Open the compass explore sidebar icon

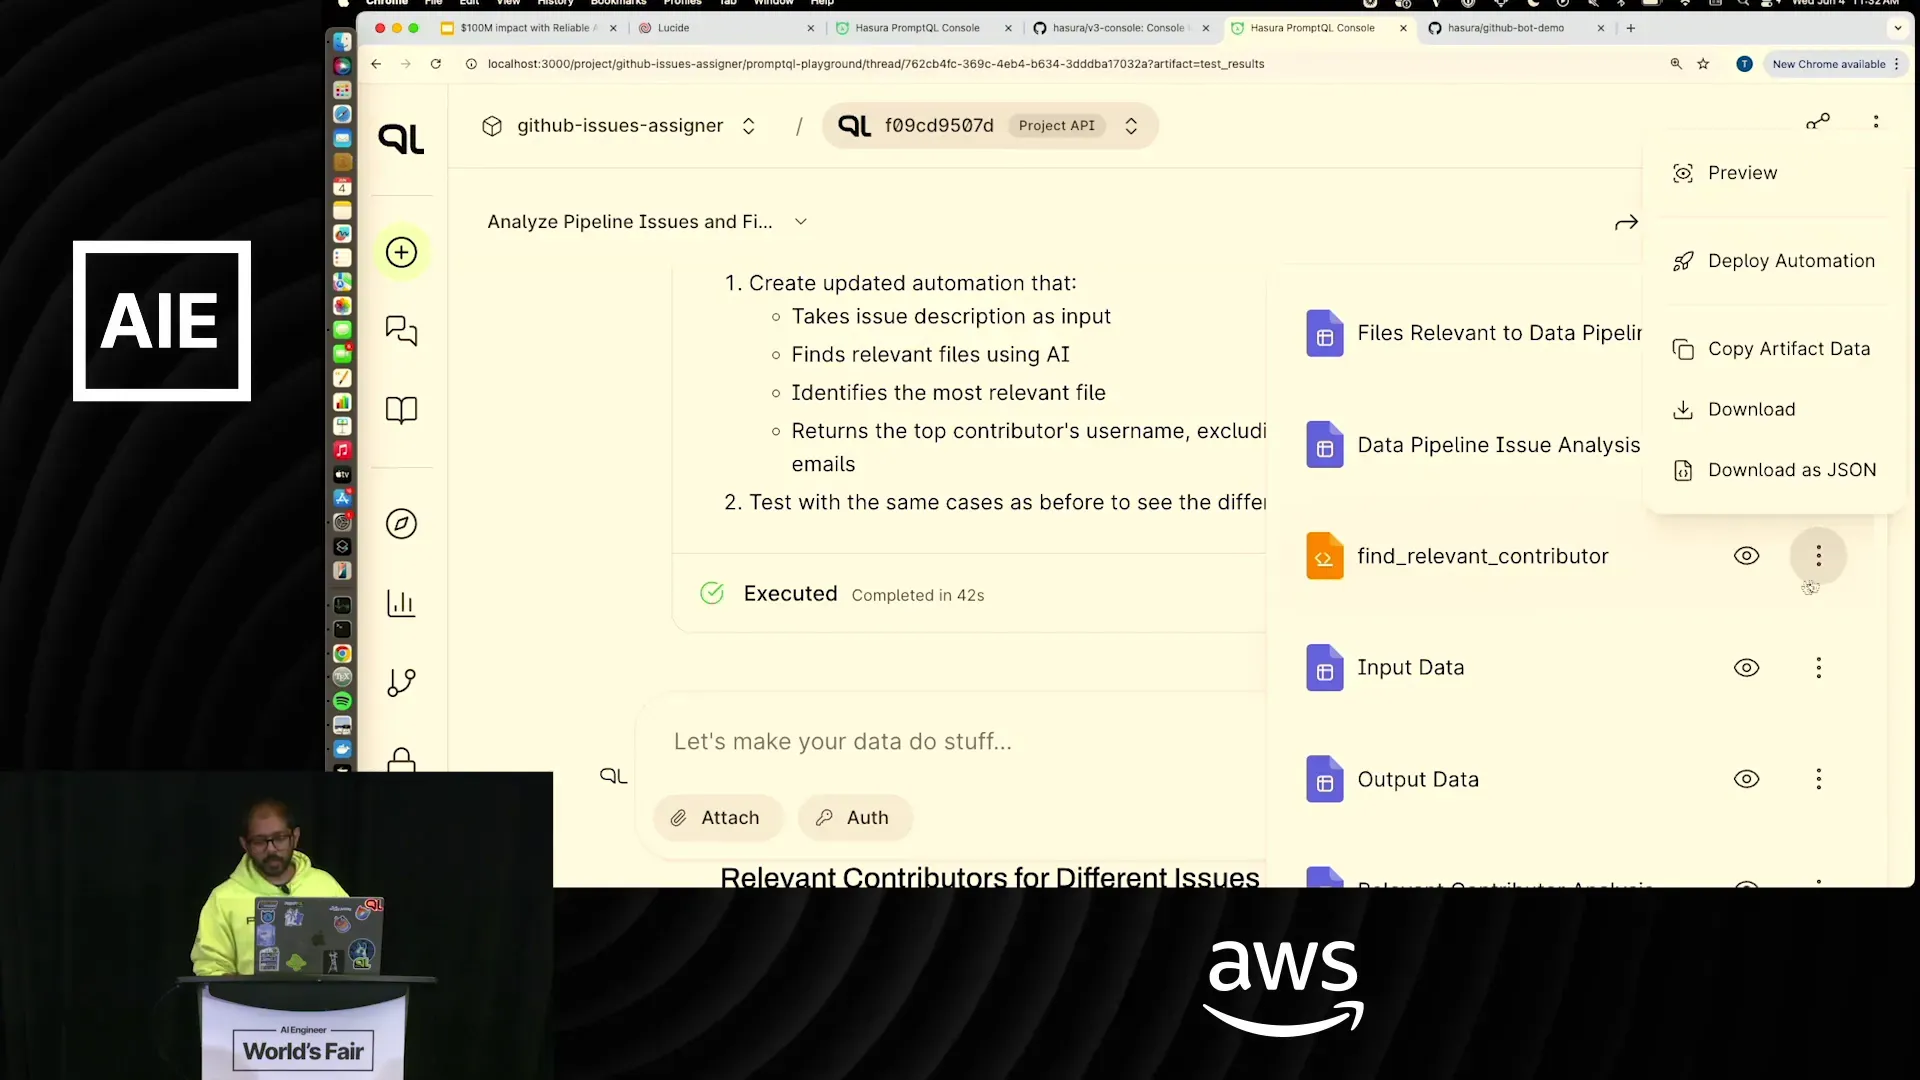pyautogui.click(x=401, y=523)
